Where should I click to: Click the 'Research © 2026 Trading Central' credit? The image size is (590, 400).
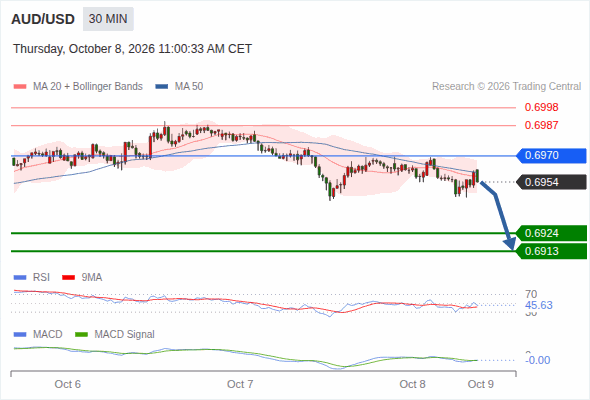(x=507, y=87)
